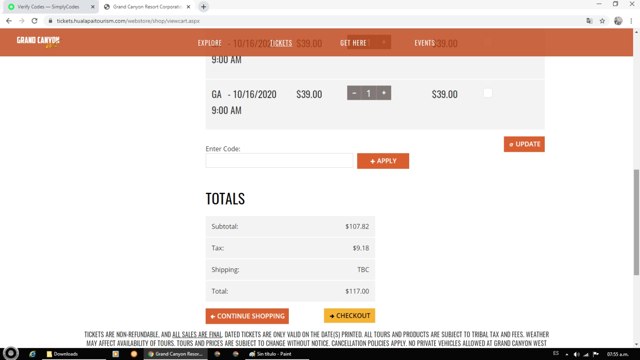640x360 pixels.
Task: Click the GA ticket quantity field
Action: click(x=369, y=93)
